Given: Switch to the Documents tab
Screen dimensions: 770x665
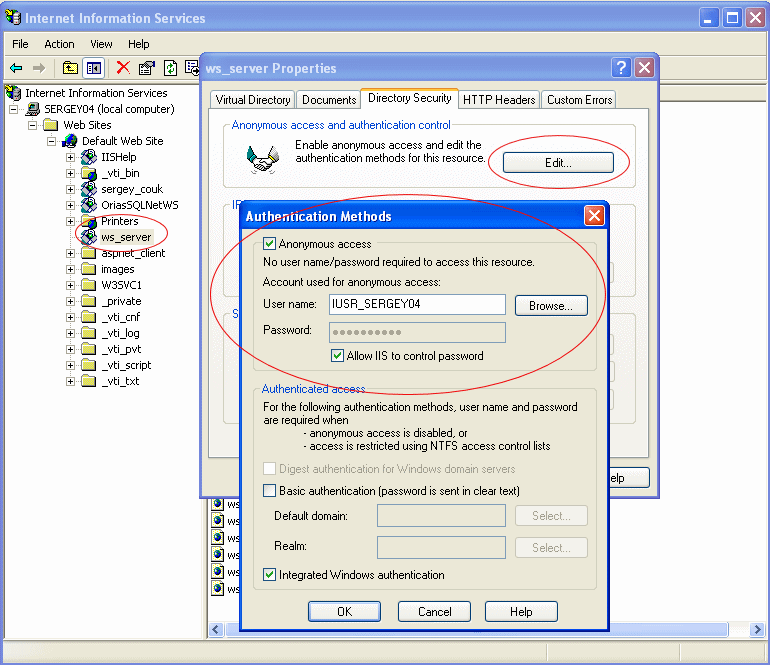Looking at the screenshot, I should [x=329, y=100].
